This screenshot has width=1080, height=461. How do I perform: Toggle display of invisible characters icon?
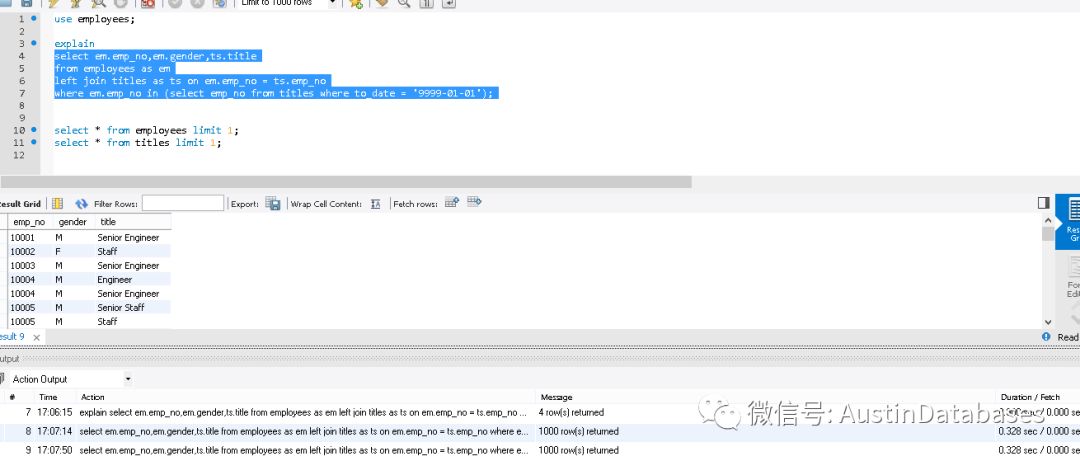[x=426, y=3]
